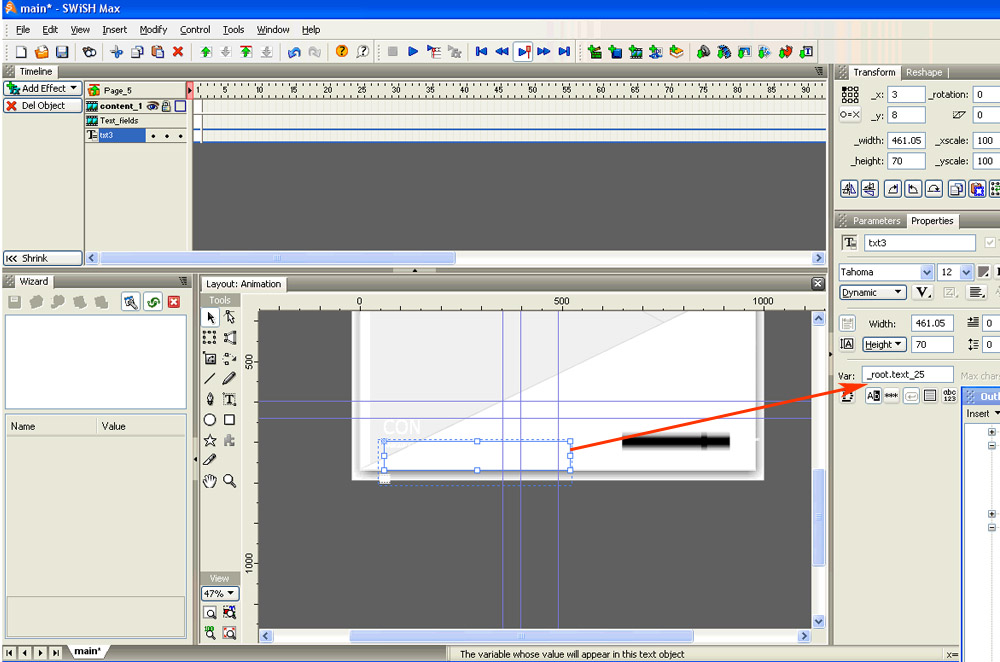Pick the Ellipse drawing tool
Viewport: 1000px width, 662px height.
point(210,420)
